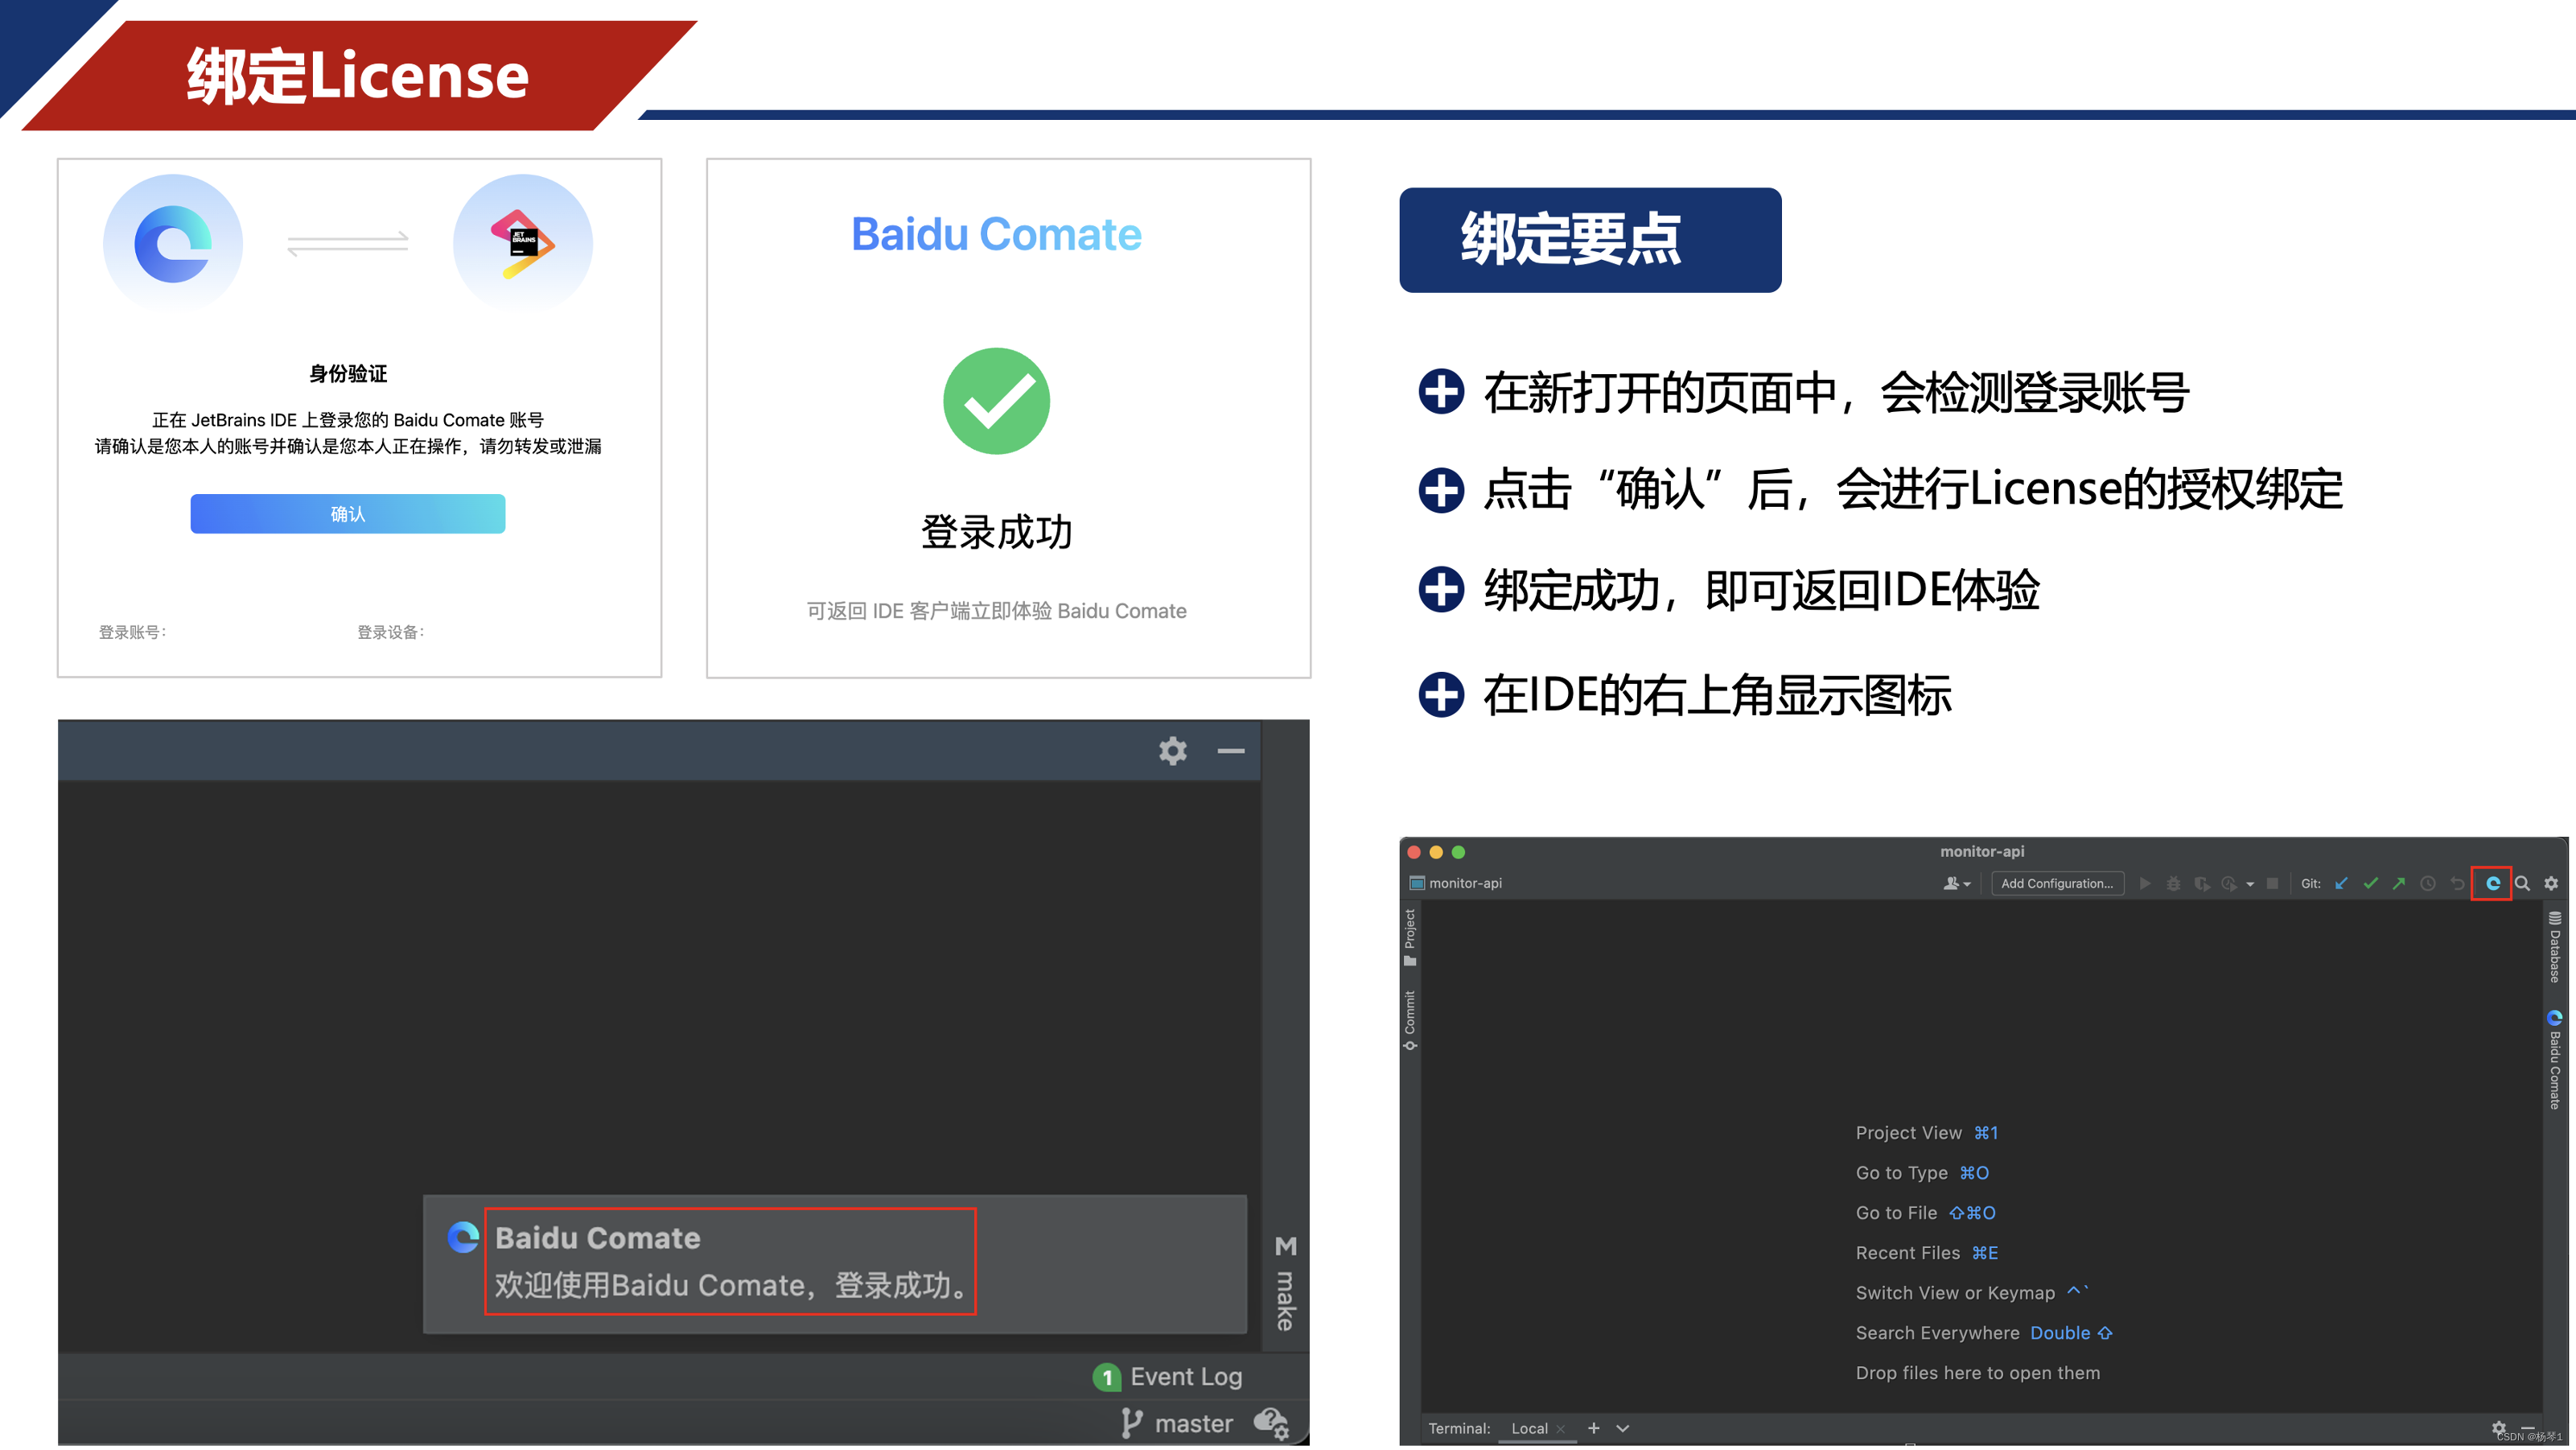Click the Project View ⌘1 hint
The width and height of the screenshot is (2576, 1450).
[1926, 1133]
